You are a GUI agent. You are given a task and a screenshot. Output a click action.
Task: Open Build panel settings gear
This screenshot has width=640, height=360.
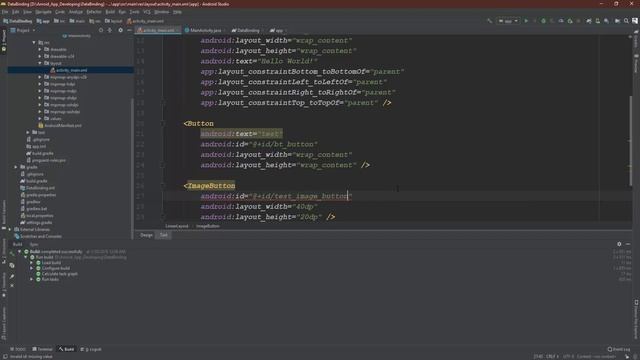click(619, 244)
